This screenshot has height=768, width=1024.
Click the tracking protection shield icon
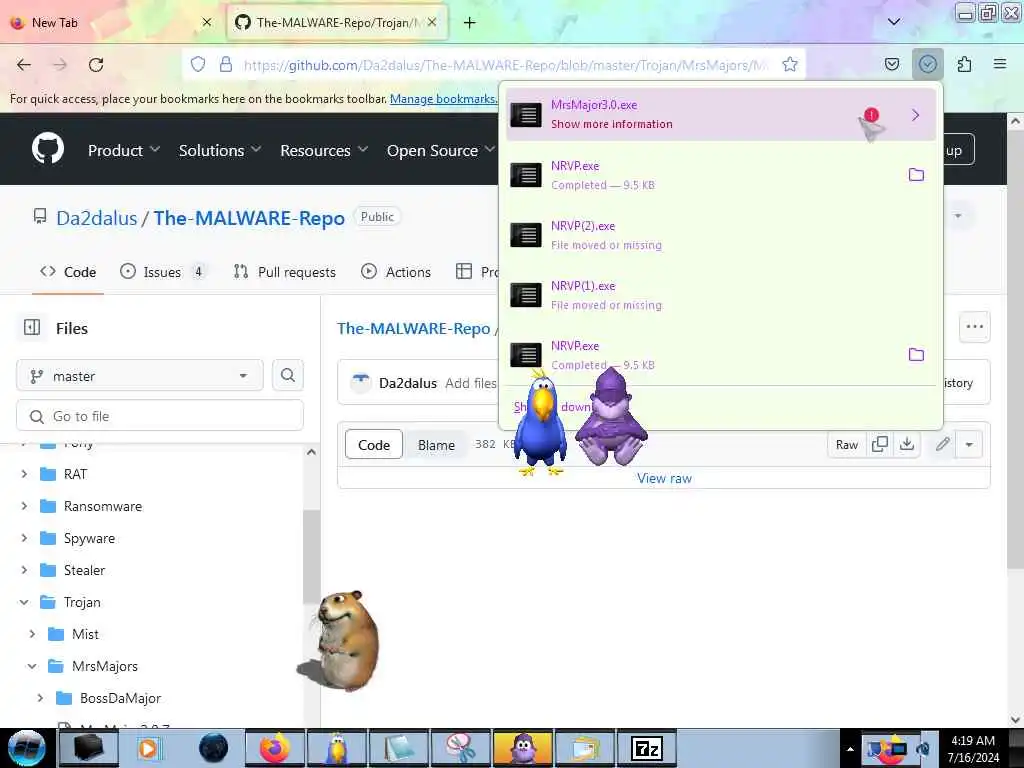(x=198, y=65)
